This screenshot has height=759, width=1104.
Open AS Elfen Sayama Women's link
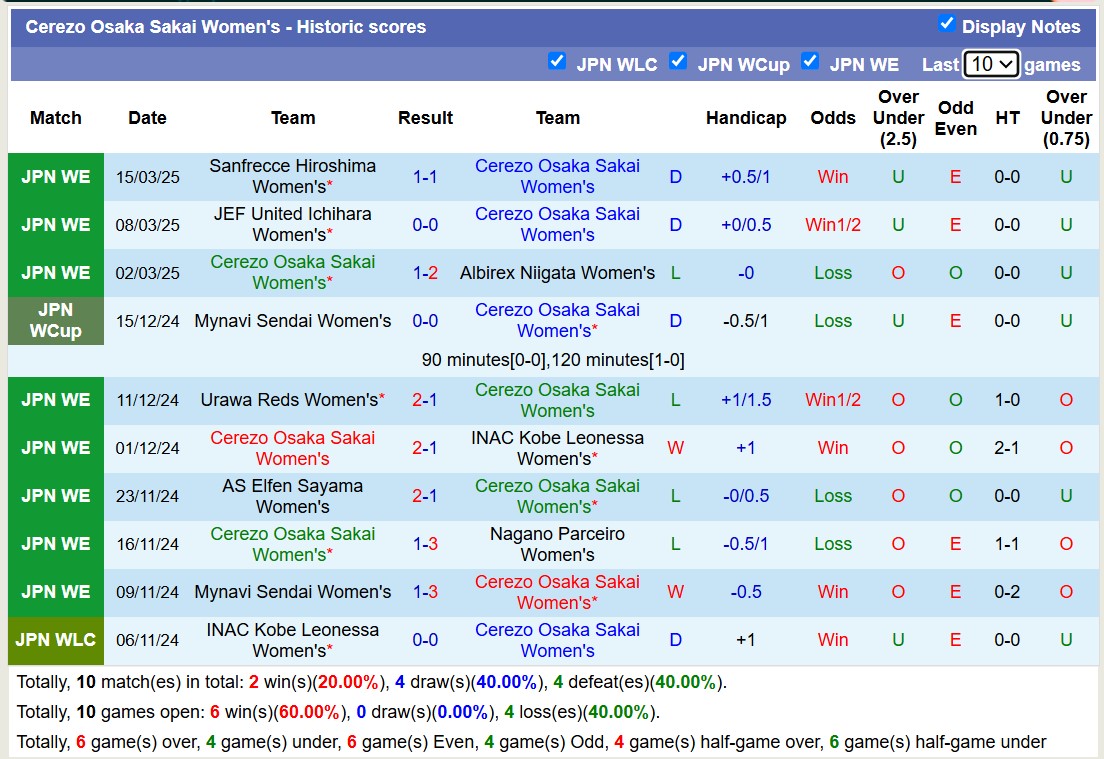click(x=292, y=496)
